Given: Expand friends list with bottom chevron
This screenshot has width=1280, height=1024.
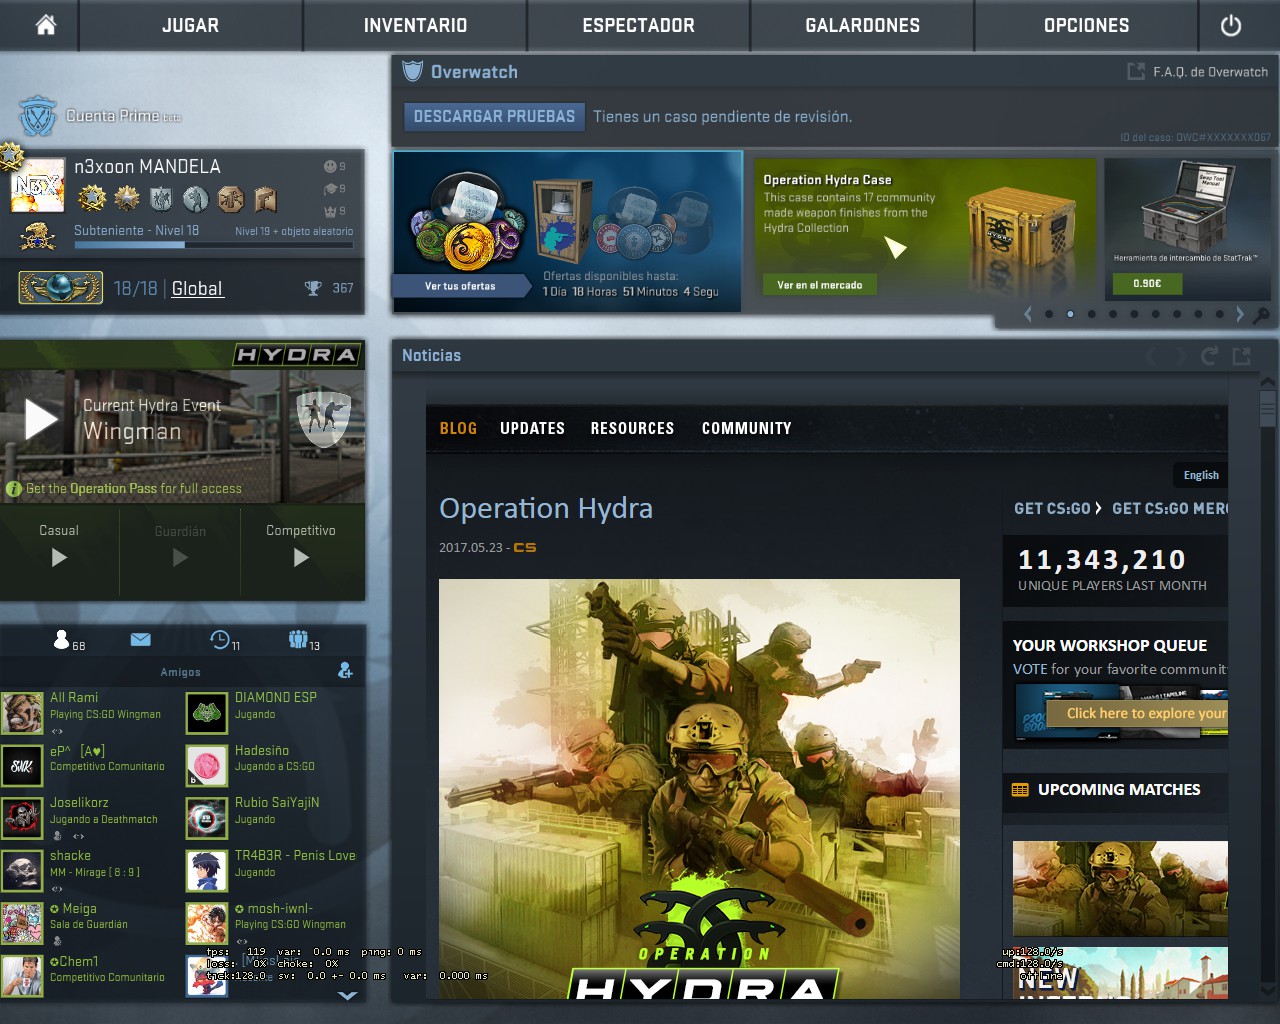Looking at the screenshot, I should click(347, 995).
